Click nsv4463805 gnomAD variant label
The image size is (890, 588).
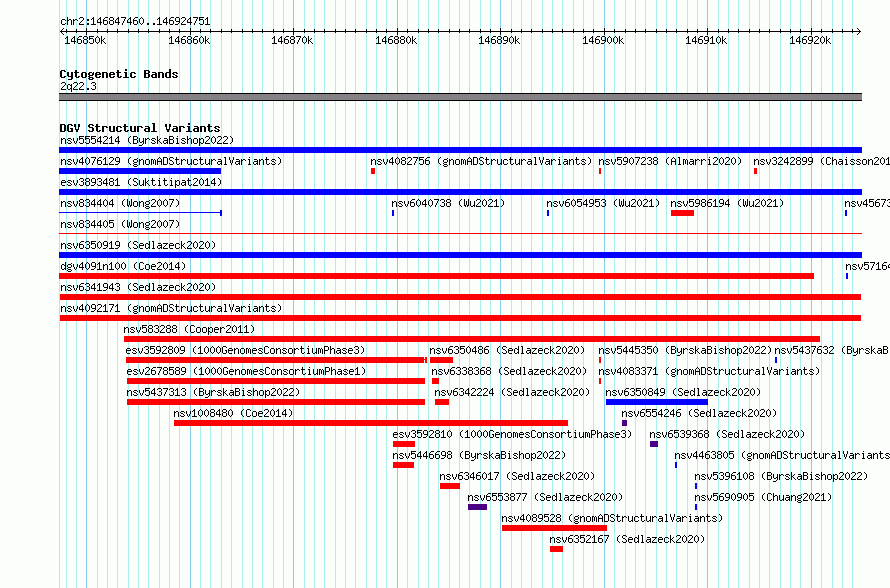tap(782, 455)
